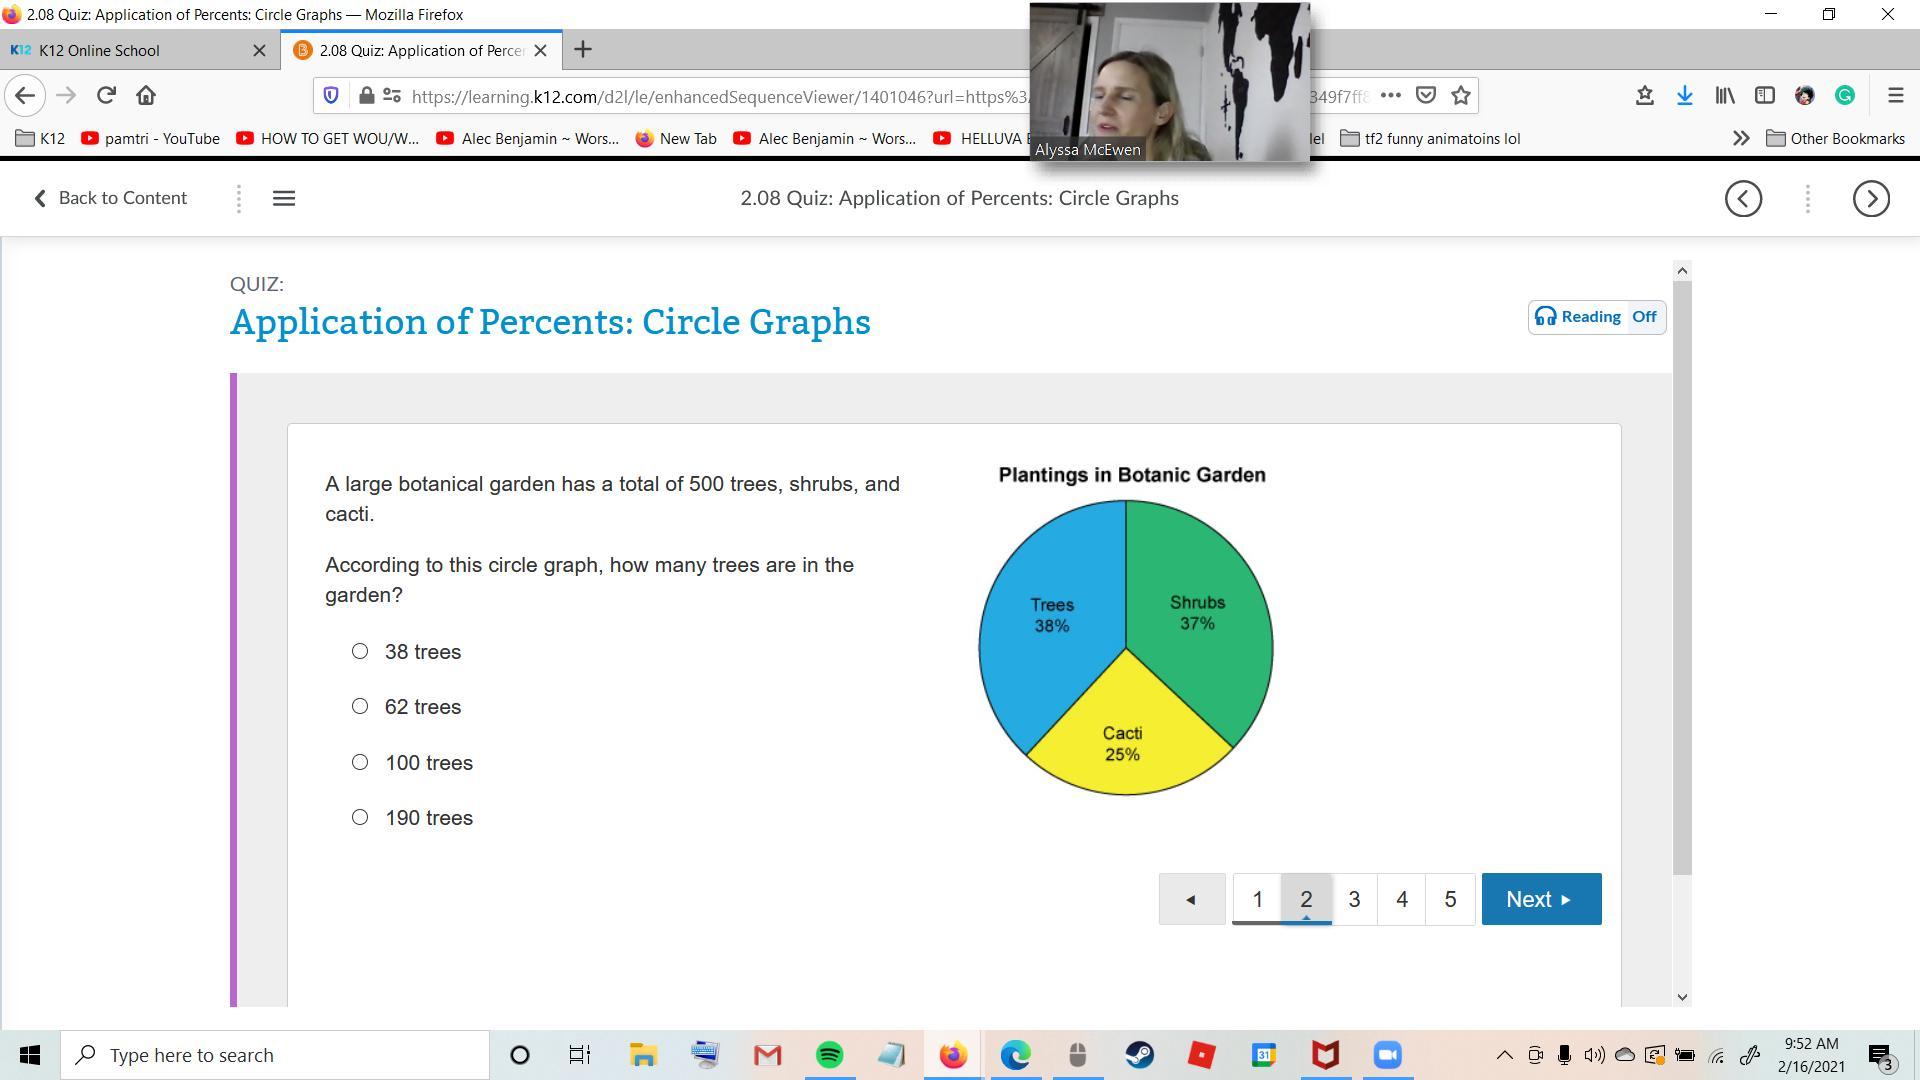Viewport: 1920px width, 1080px height.
Task: Open Spotify from the taskbar
Action: [829, 1055]
